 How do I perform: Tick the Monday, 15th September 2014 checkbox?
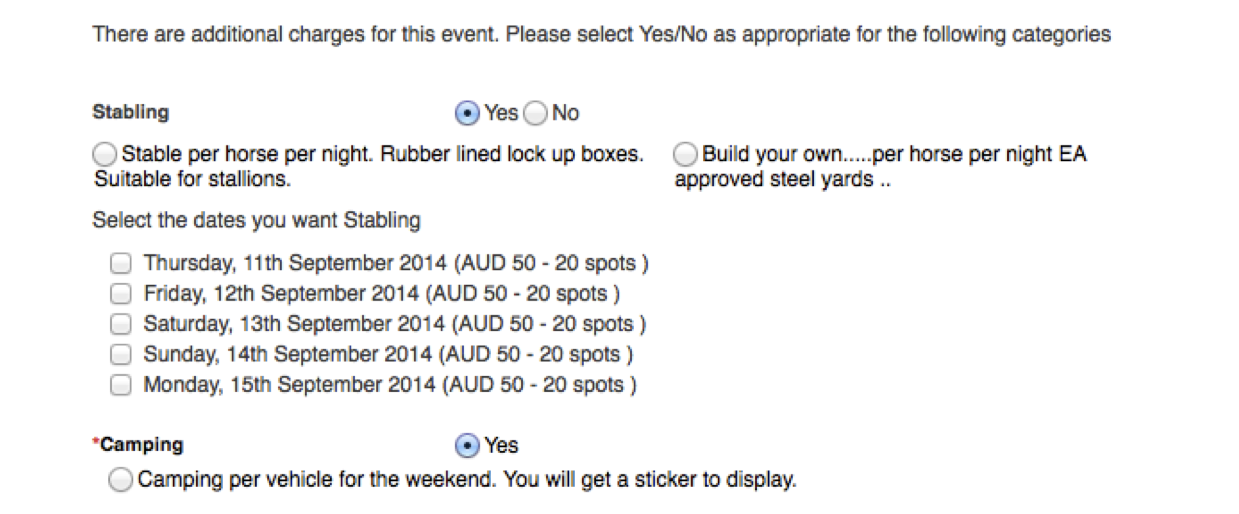tap(121, 385)
